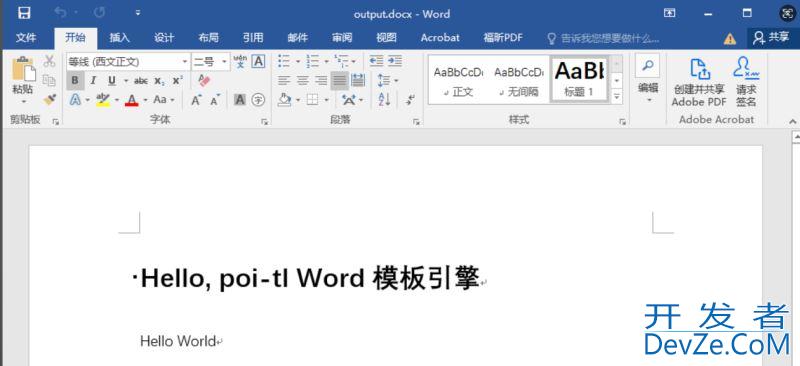Image resolution: width=800 pixels, height=366 pixels.
Task: Switch to the 插入 ribbon tab
Action: 119,38
